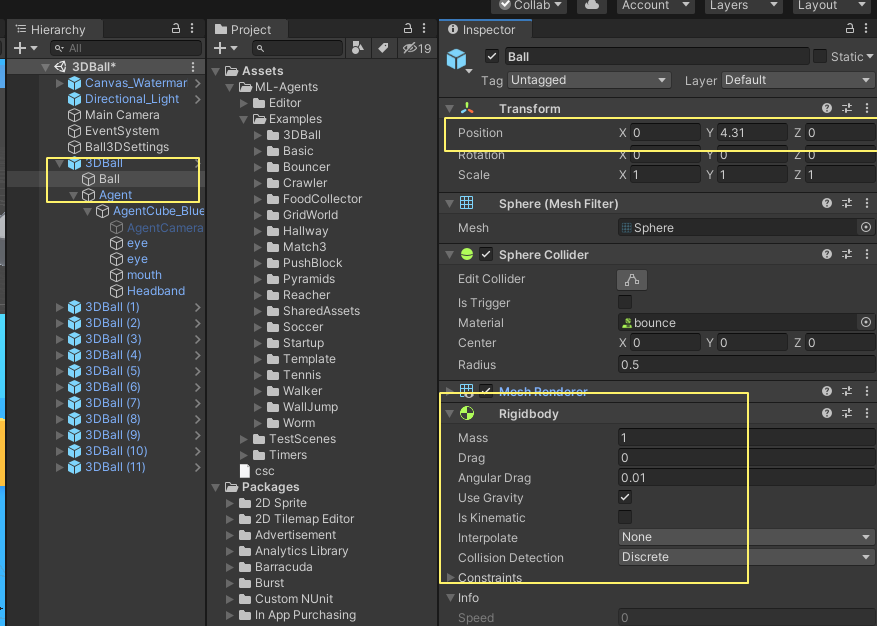Click the Sphere Collider component icon
The width and height of the screenshot is (877, 626).
[x=466, y=255]
